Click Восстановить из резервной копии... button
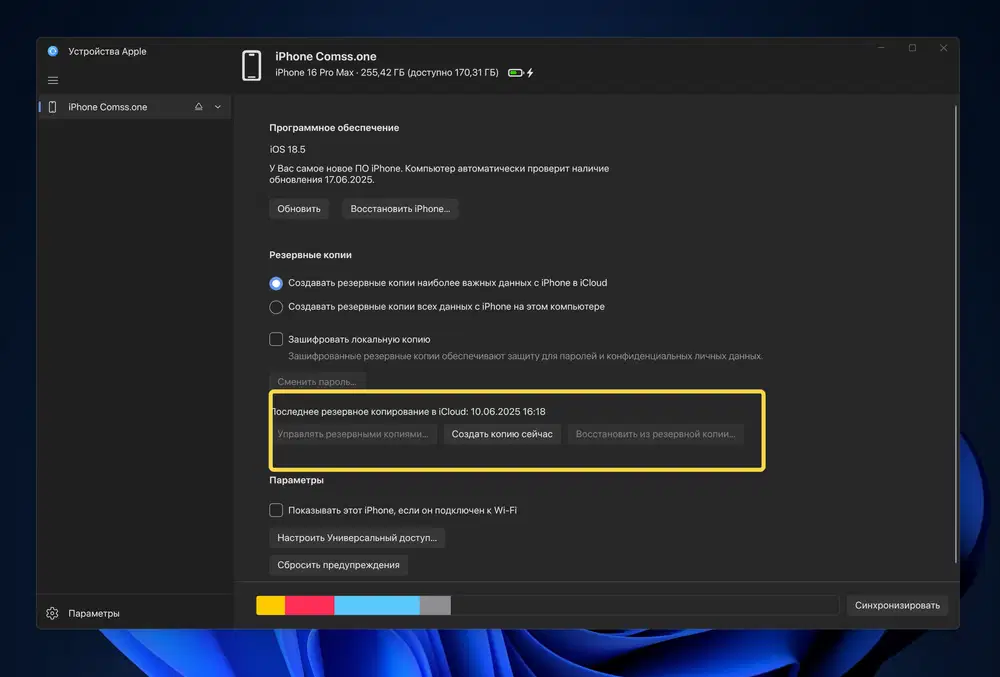1000x677 pixels. point(655,434)
